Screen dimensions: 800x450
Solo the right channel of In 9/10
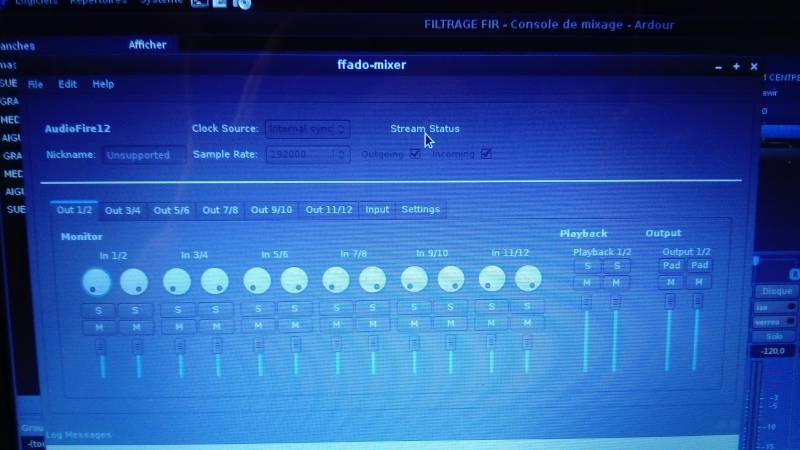point(451,307)
